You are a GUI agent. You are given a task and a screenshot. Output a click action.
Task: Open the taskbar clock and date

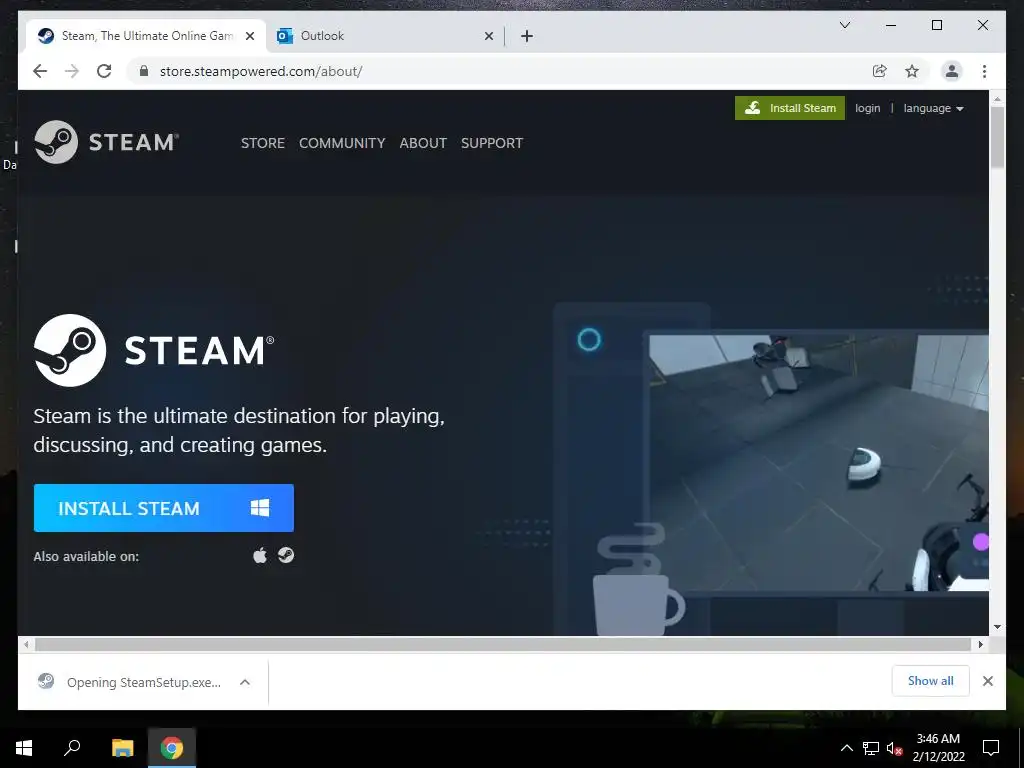(x=938, y=748)
